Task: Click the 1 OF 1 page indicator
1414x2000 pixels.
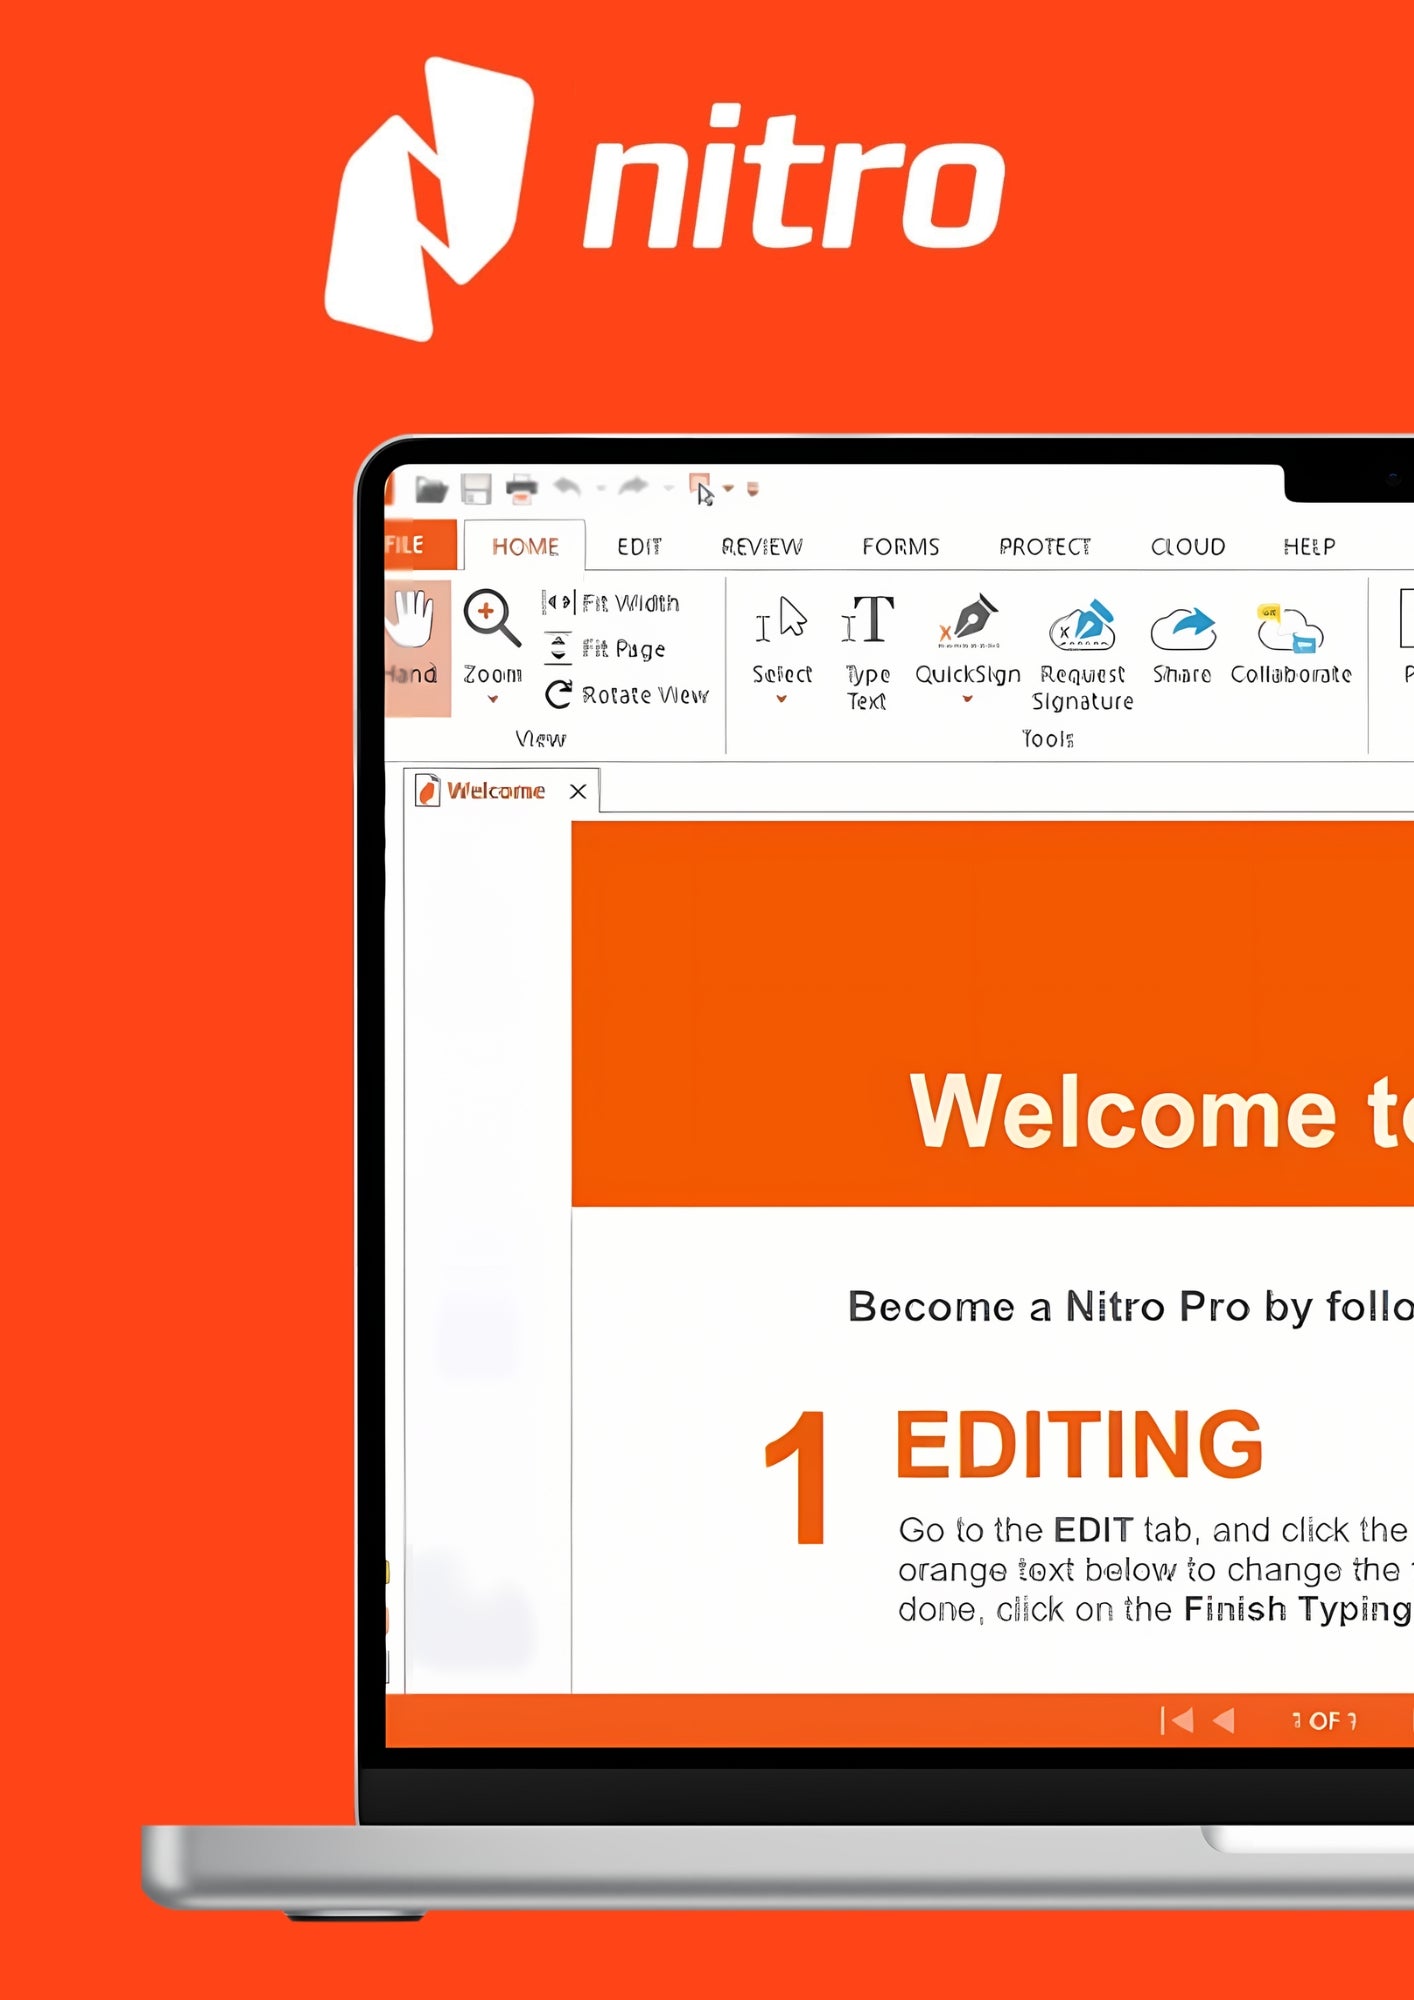Action: [1324, 1721]
